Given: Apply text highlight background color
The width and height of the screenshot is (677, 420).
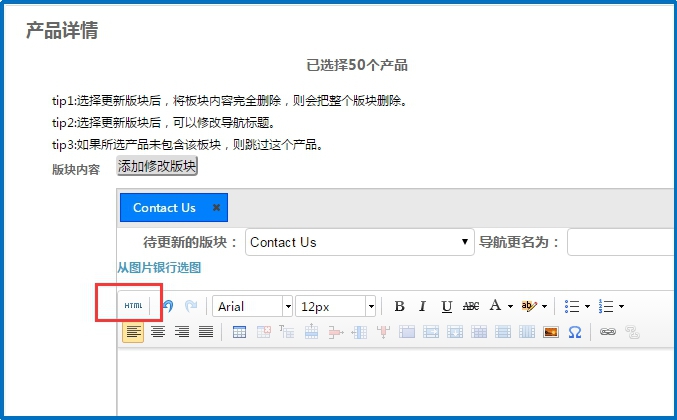Looking at the screenshot, I should coord(528,306).
